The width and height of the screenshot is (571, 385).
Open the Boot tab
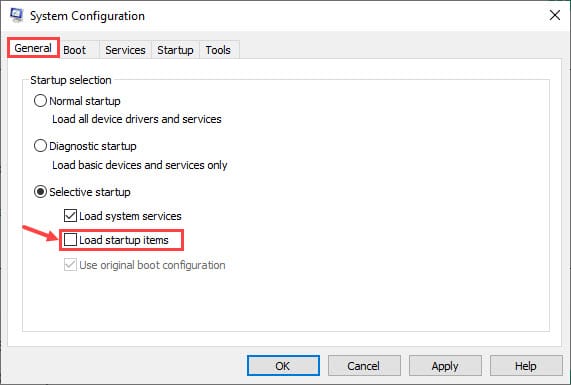(75, 50)
